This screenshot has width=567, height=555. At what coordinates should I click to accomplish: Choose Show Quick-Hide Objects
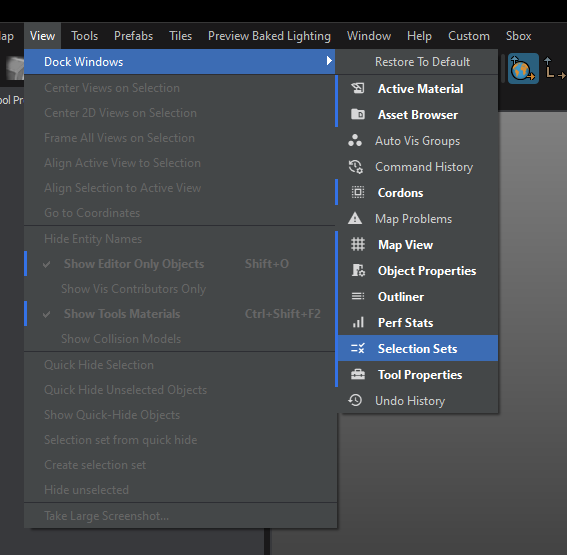click(180, 415)
